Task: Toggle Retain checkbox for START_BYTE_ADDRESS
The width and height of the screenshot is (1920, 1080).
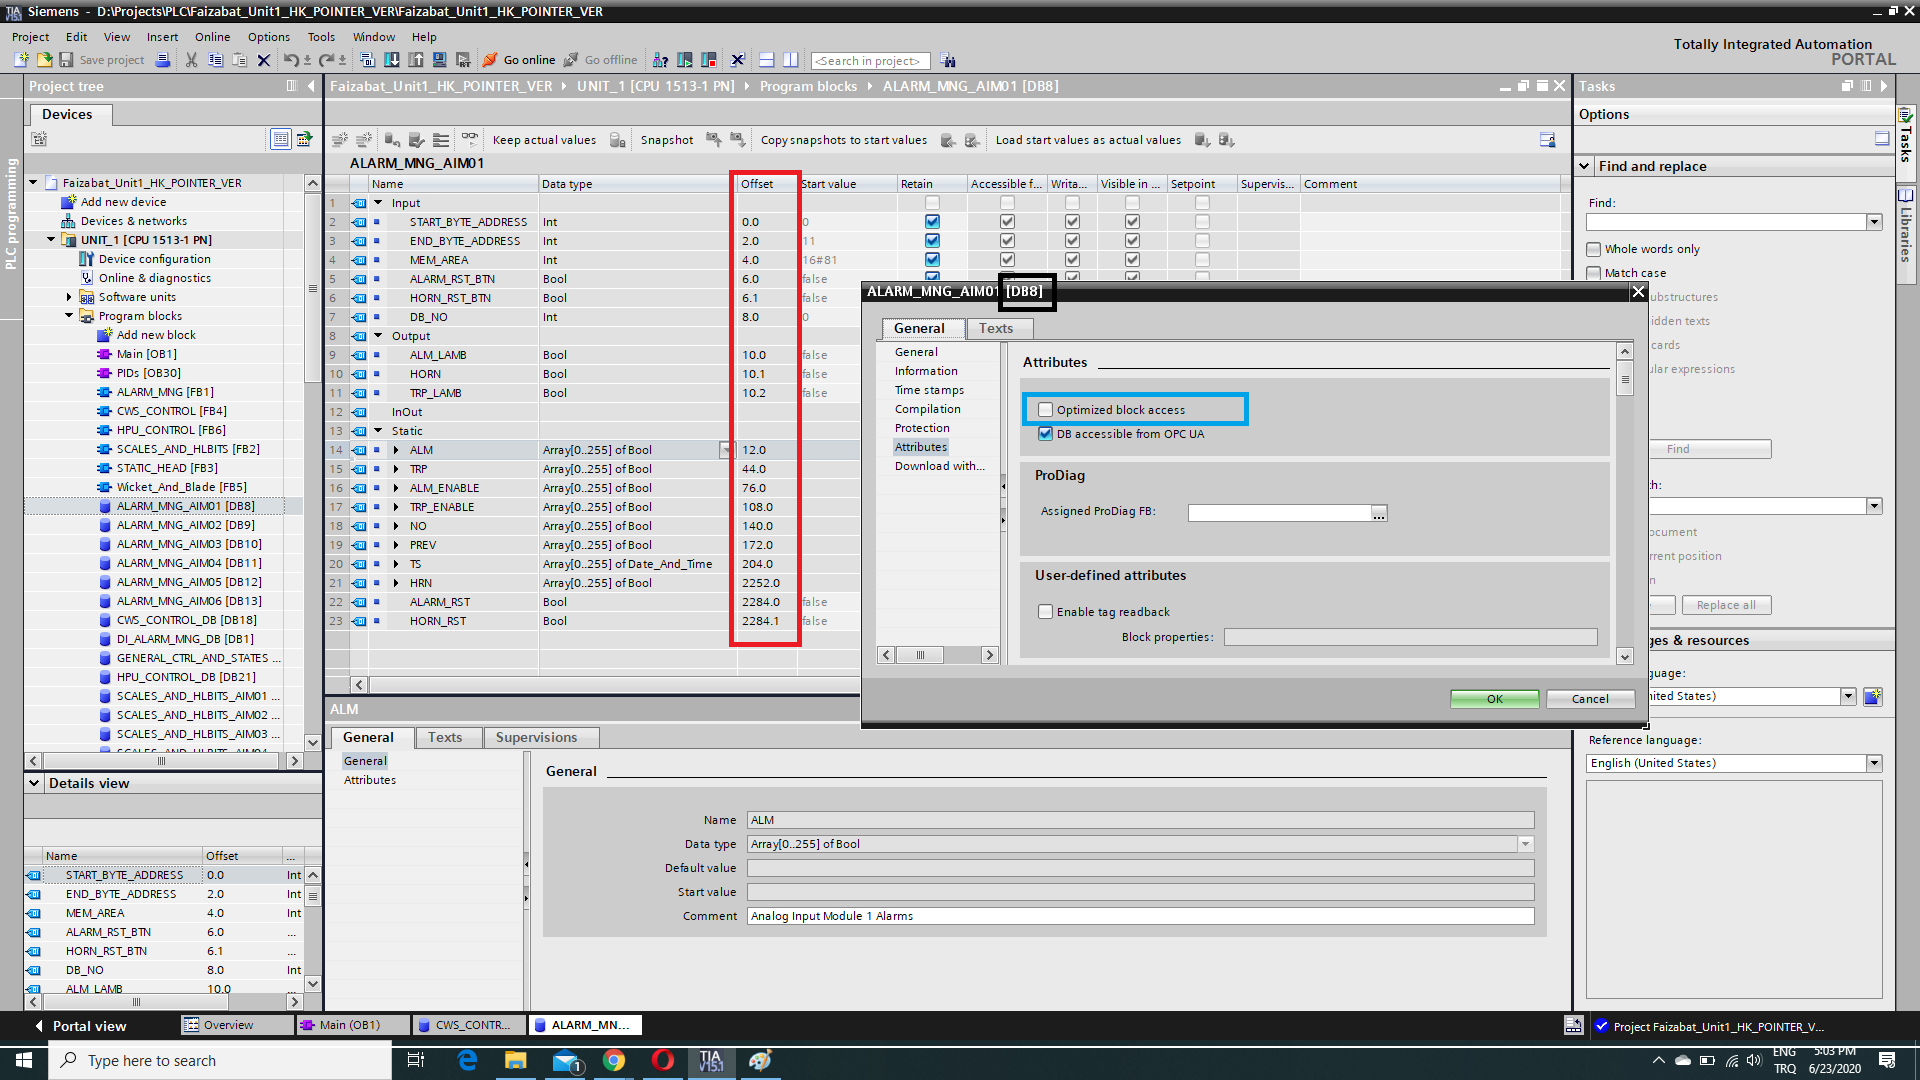Action: tap(932, 222)
